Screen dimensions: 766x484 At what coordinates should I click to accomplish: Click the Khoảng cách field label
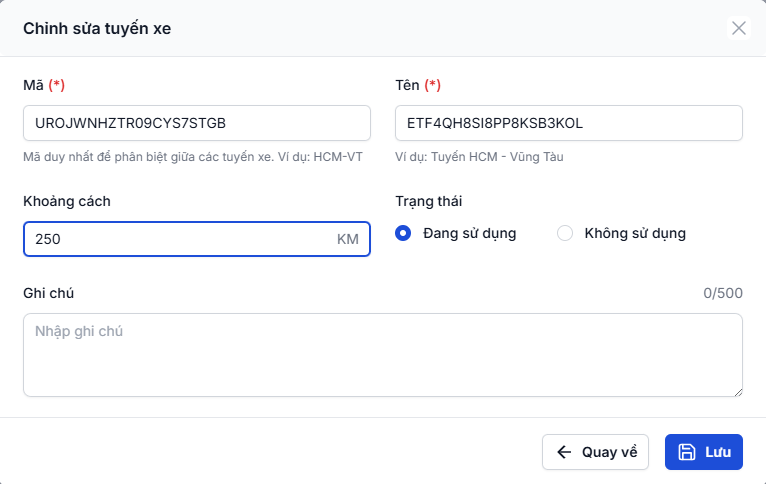(x=67, y=201)
